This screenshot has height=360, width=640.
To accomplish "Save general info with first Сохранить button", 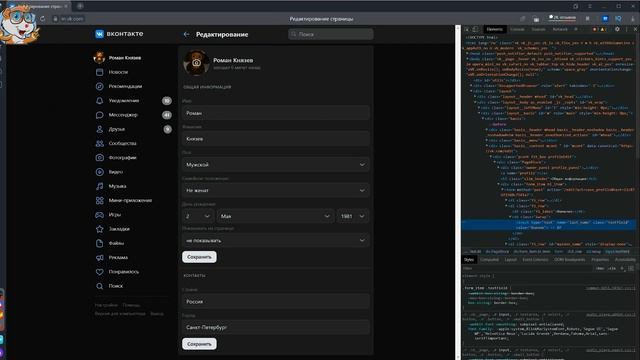I will click(199, 257).
